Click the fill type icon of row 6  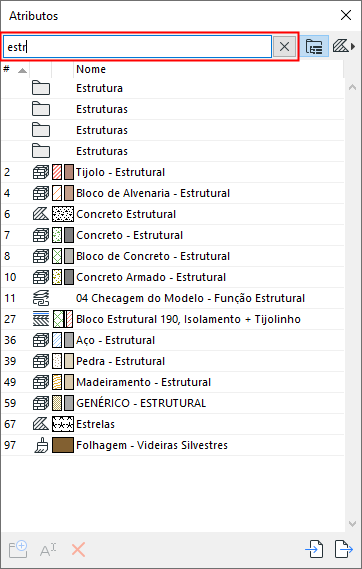point(41,214)
